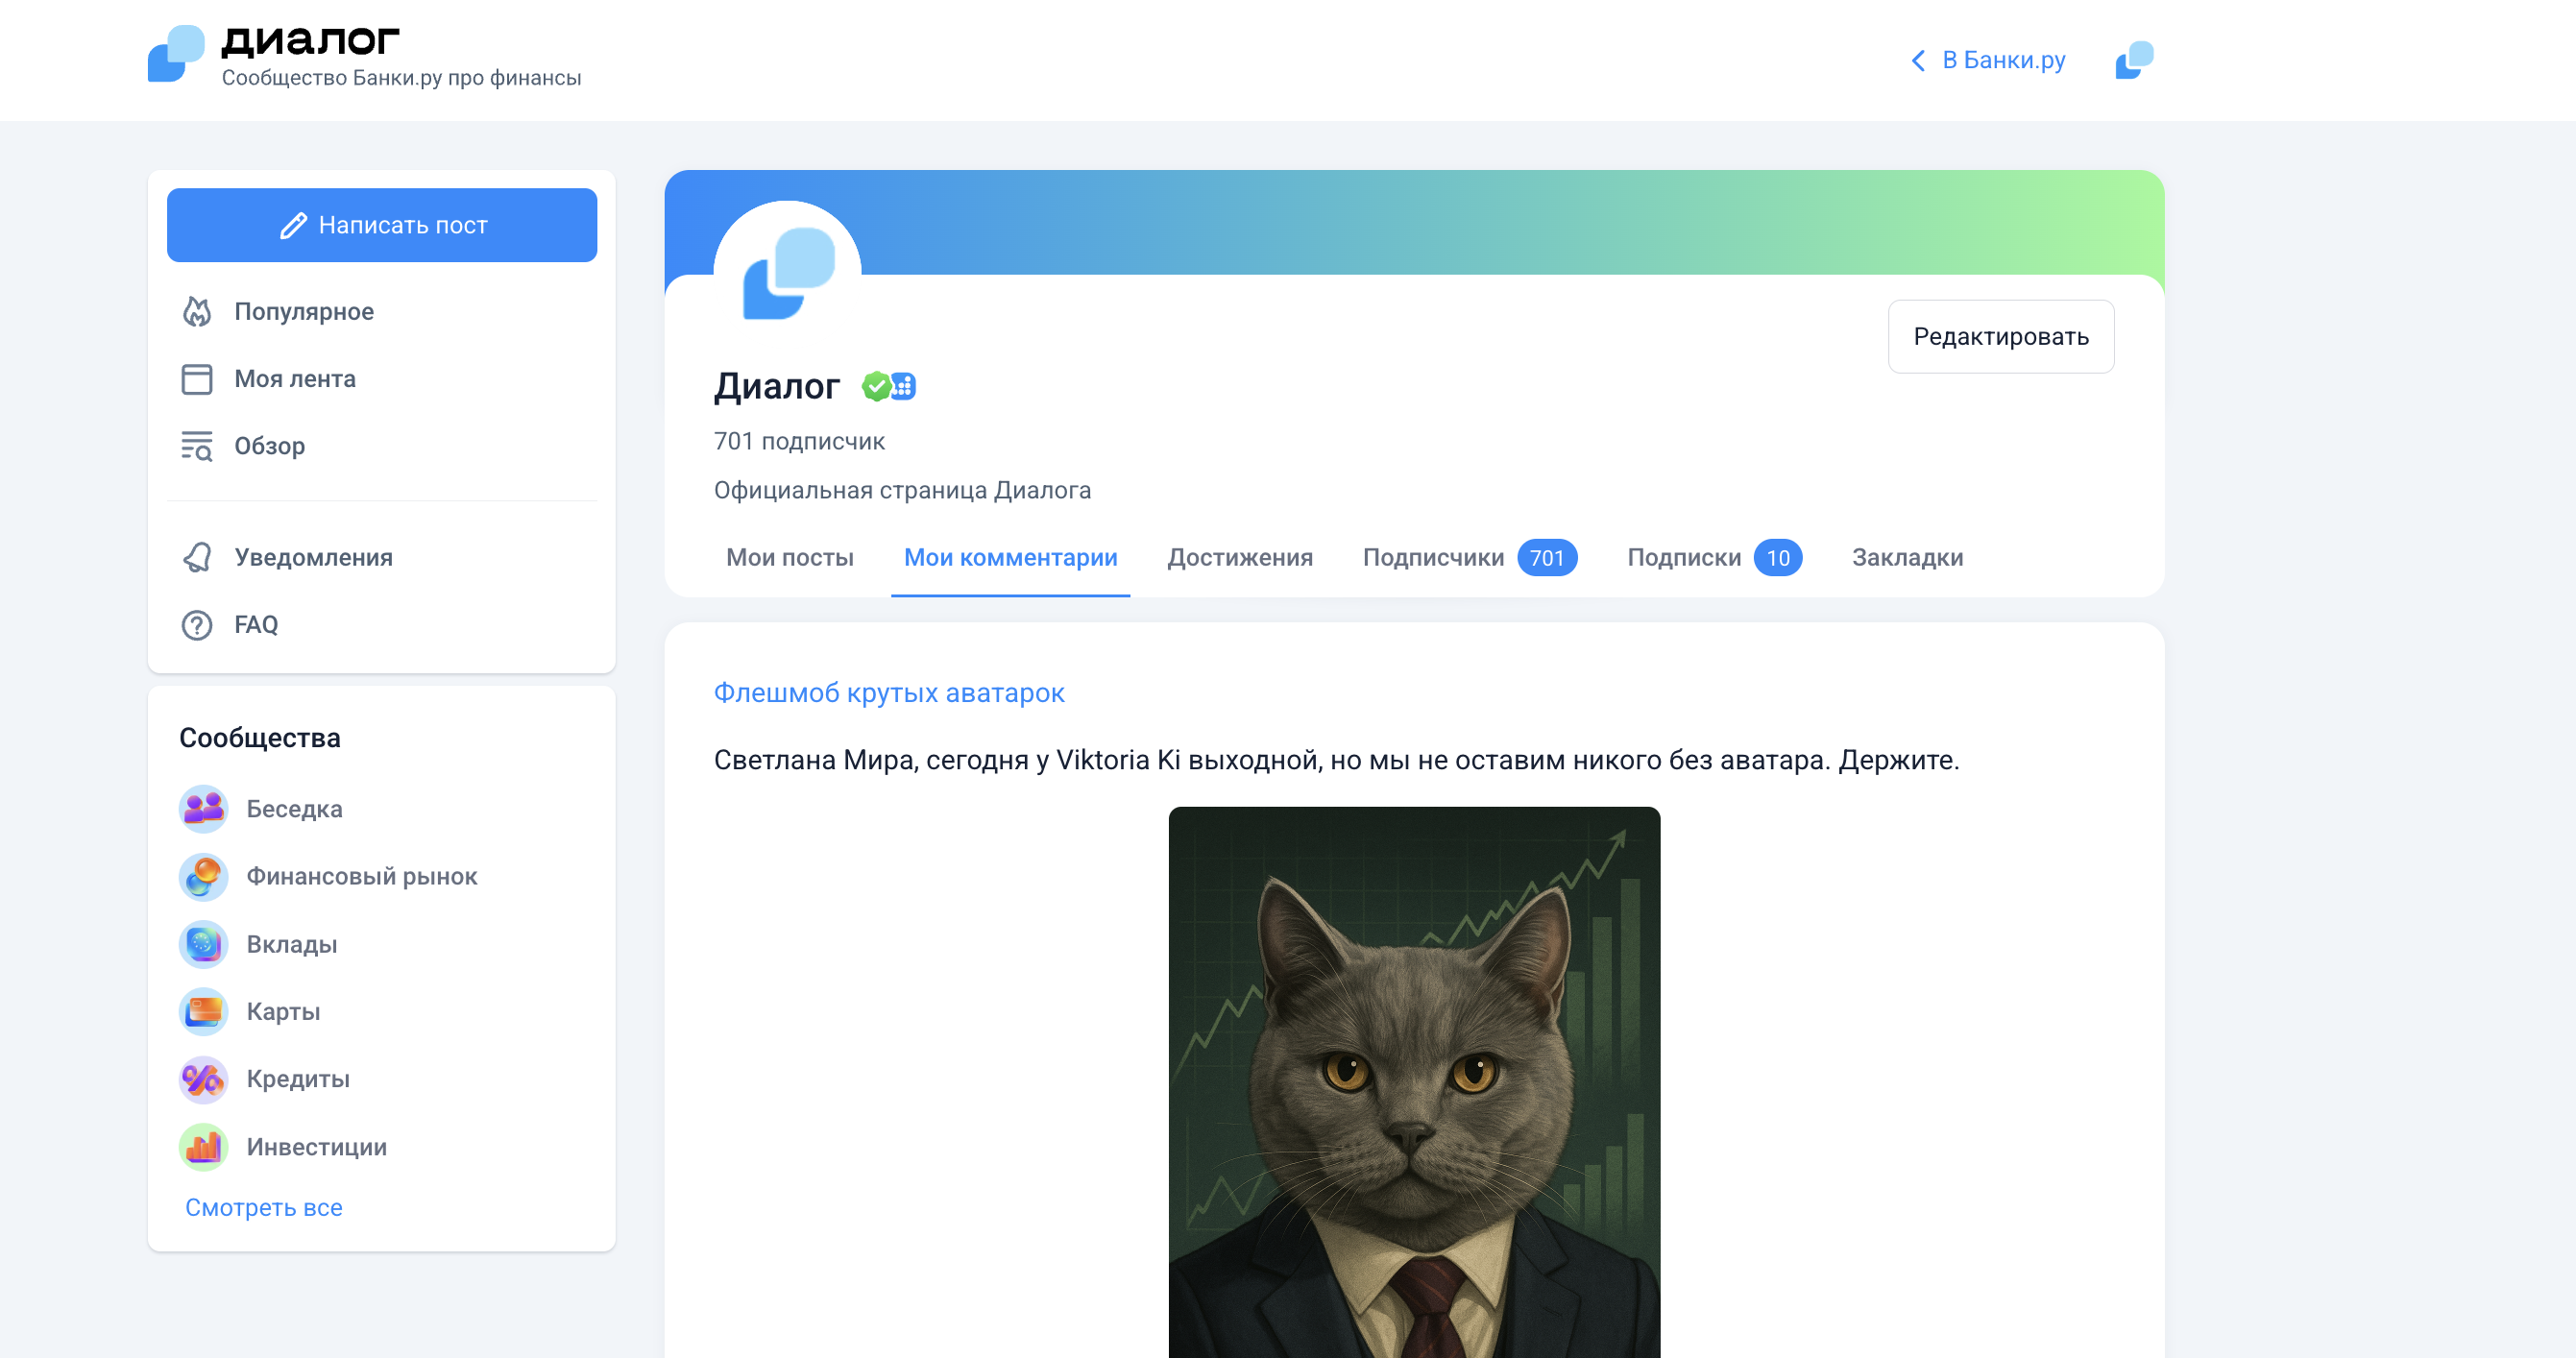Viewport: 2576px width, 1358px height.
Task: Click the Сообщество Банки.ру про финансы tagline
Action: click(401, 78)
